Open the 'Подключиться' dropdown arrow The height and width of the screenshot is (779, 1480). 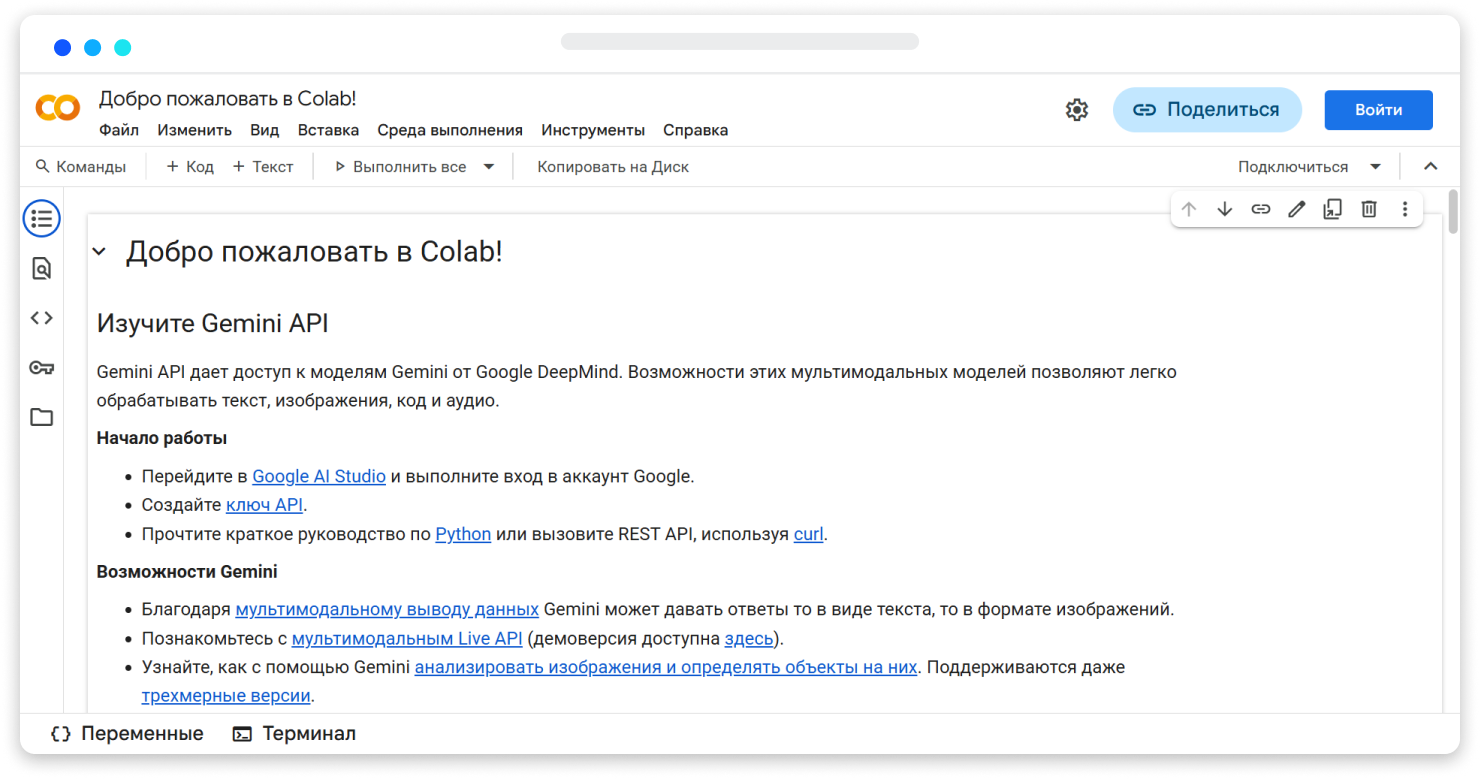(x=1376, y=167)
